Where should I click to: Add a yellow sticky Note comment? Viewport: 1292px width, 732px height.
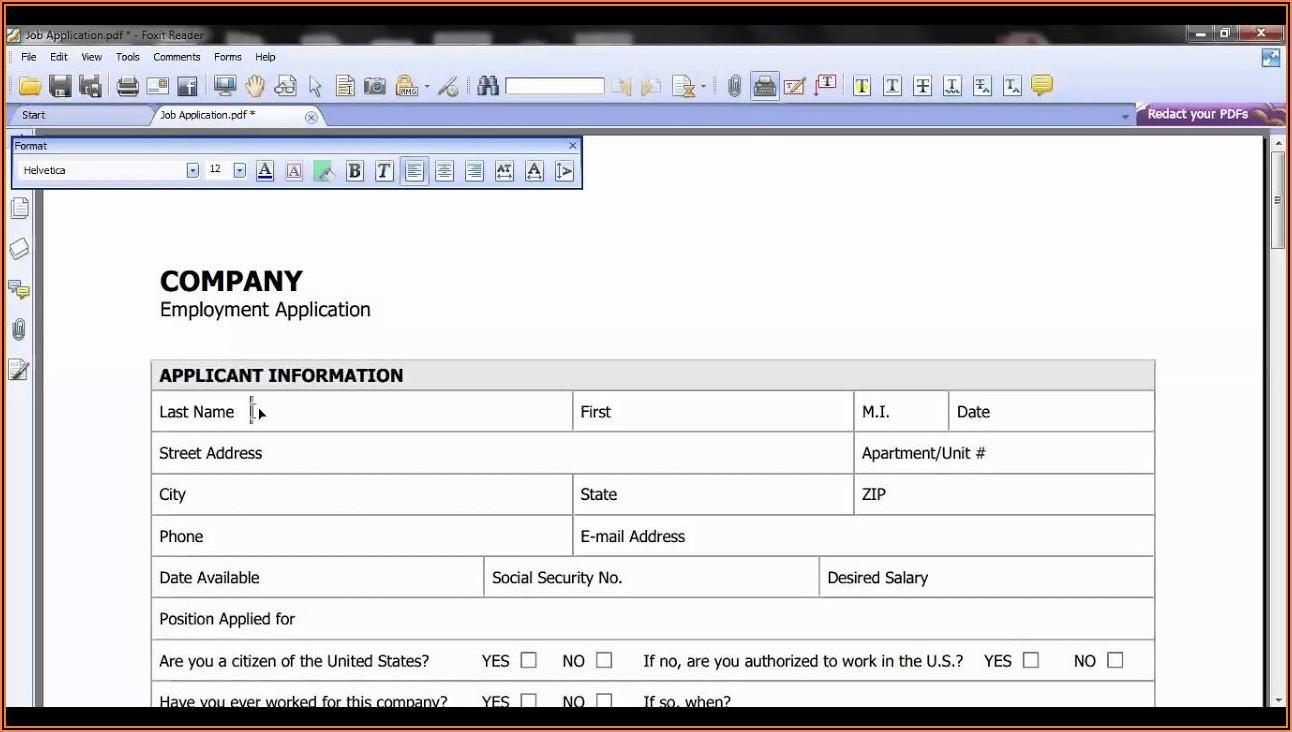[x=1042, y=86]
